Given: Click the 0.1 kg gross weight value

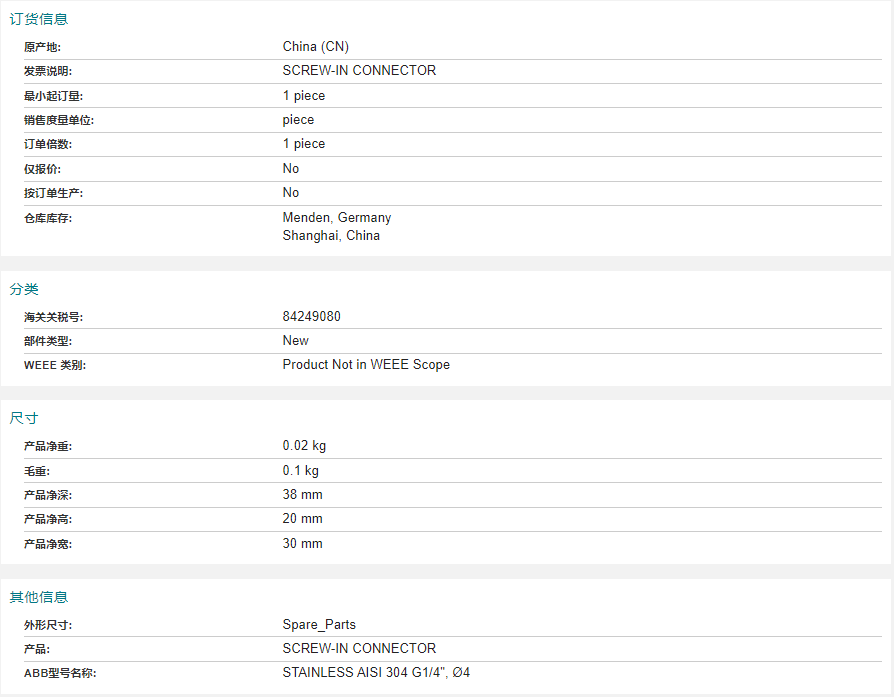Looking at the screenshot, I should tap(301, 470).
